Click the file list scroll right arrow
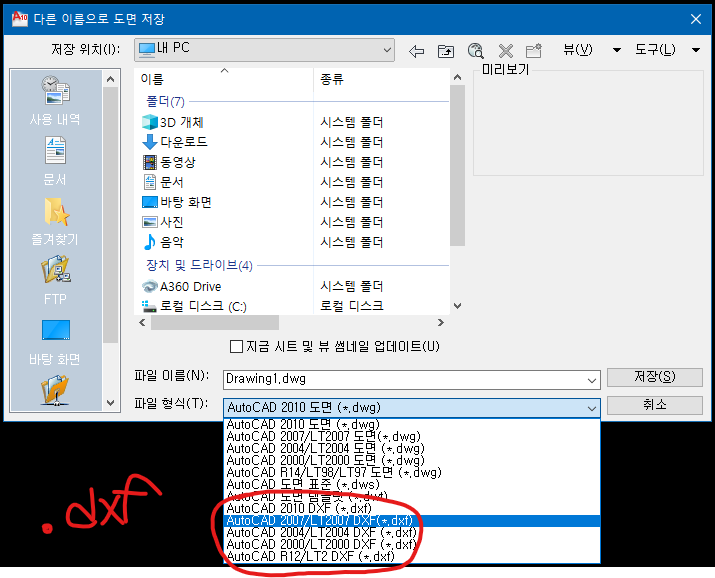 [x=440, y=323]
